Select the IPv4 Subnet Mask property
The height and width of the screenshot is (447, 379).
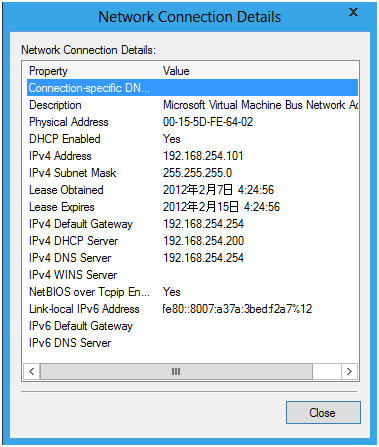(x=73, y=173)
